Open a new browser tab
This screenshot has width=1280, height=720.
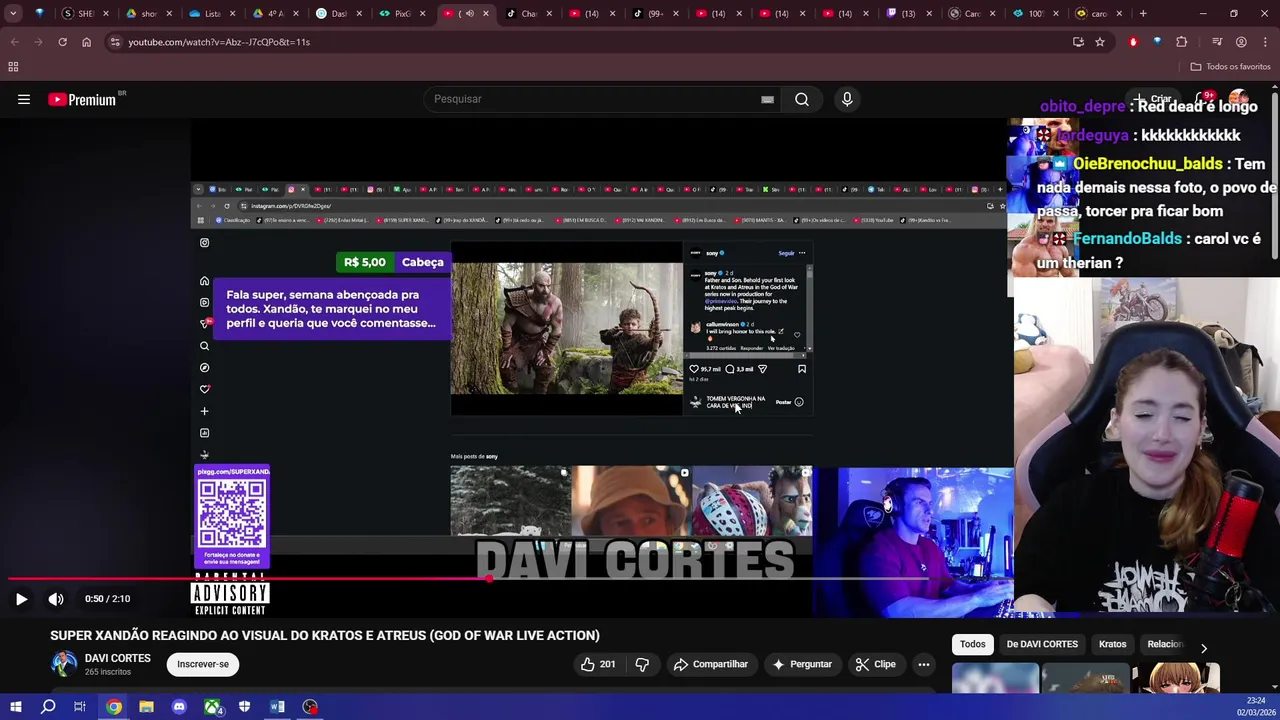coord(1143,14)
